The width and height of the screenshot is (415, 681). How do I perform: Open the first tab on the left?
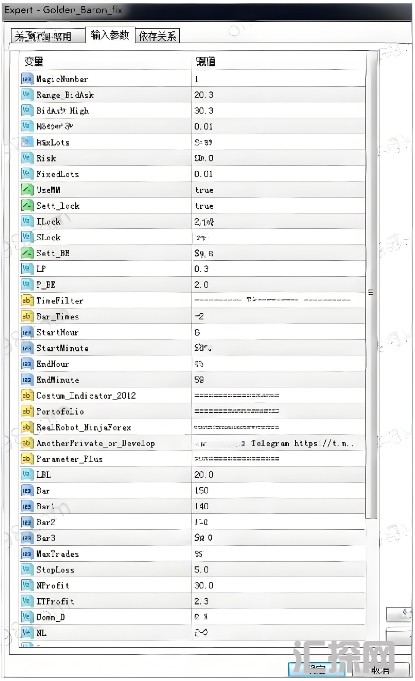tap(48, 36)
